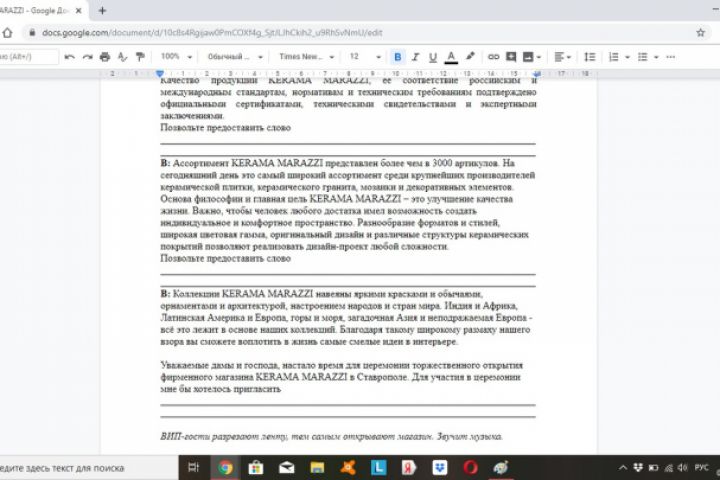Show more toolbar options
This screenshot has width=720, height=480.
pyautogui.click(x=670, y=57)
